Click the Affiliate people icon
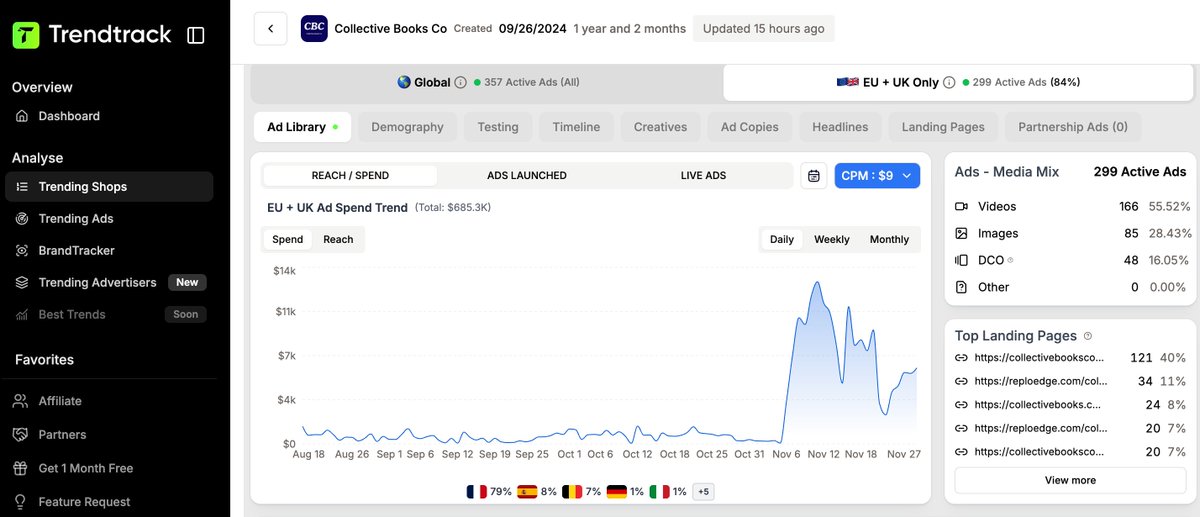Viewport: 1200px width, 517px height. pos(19,401)
